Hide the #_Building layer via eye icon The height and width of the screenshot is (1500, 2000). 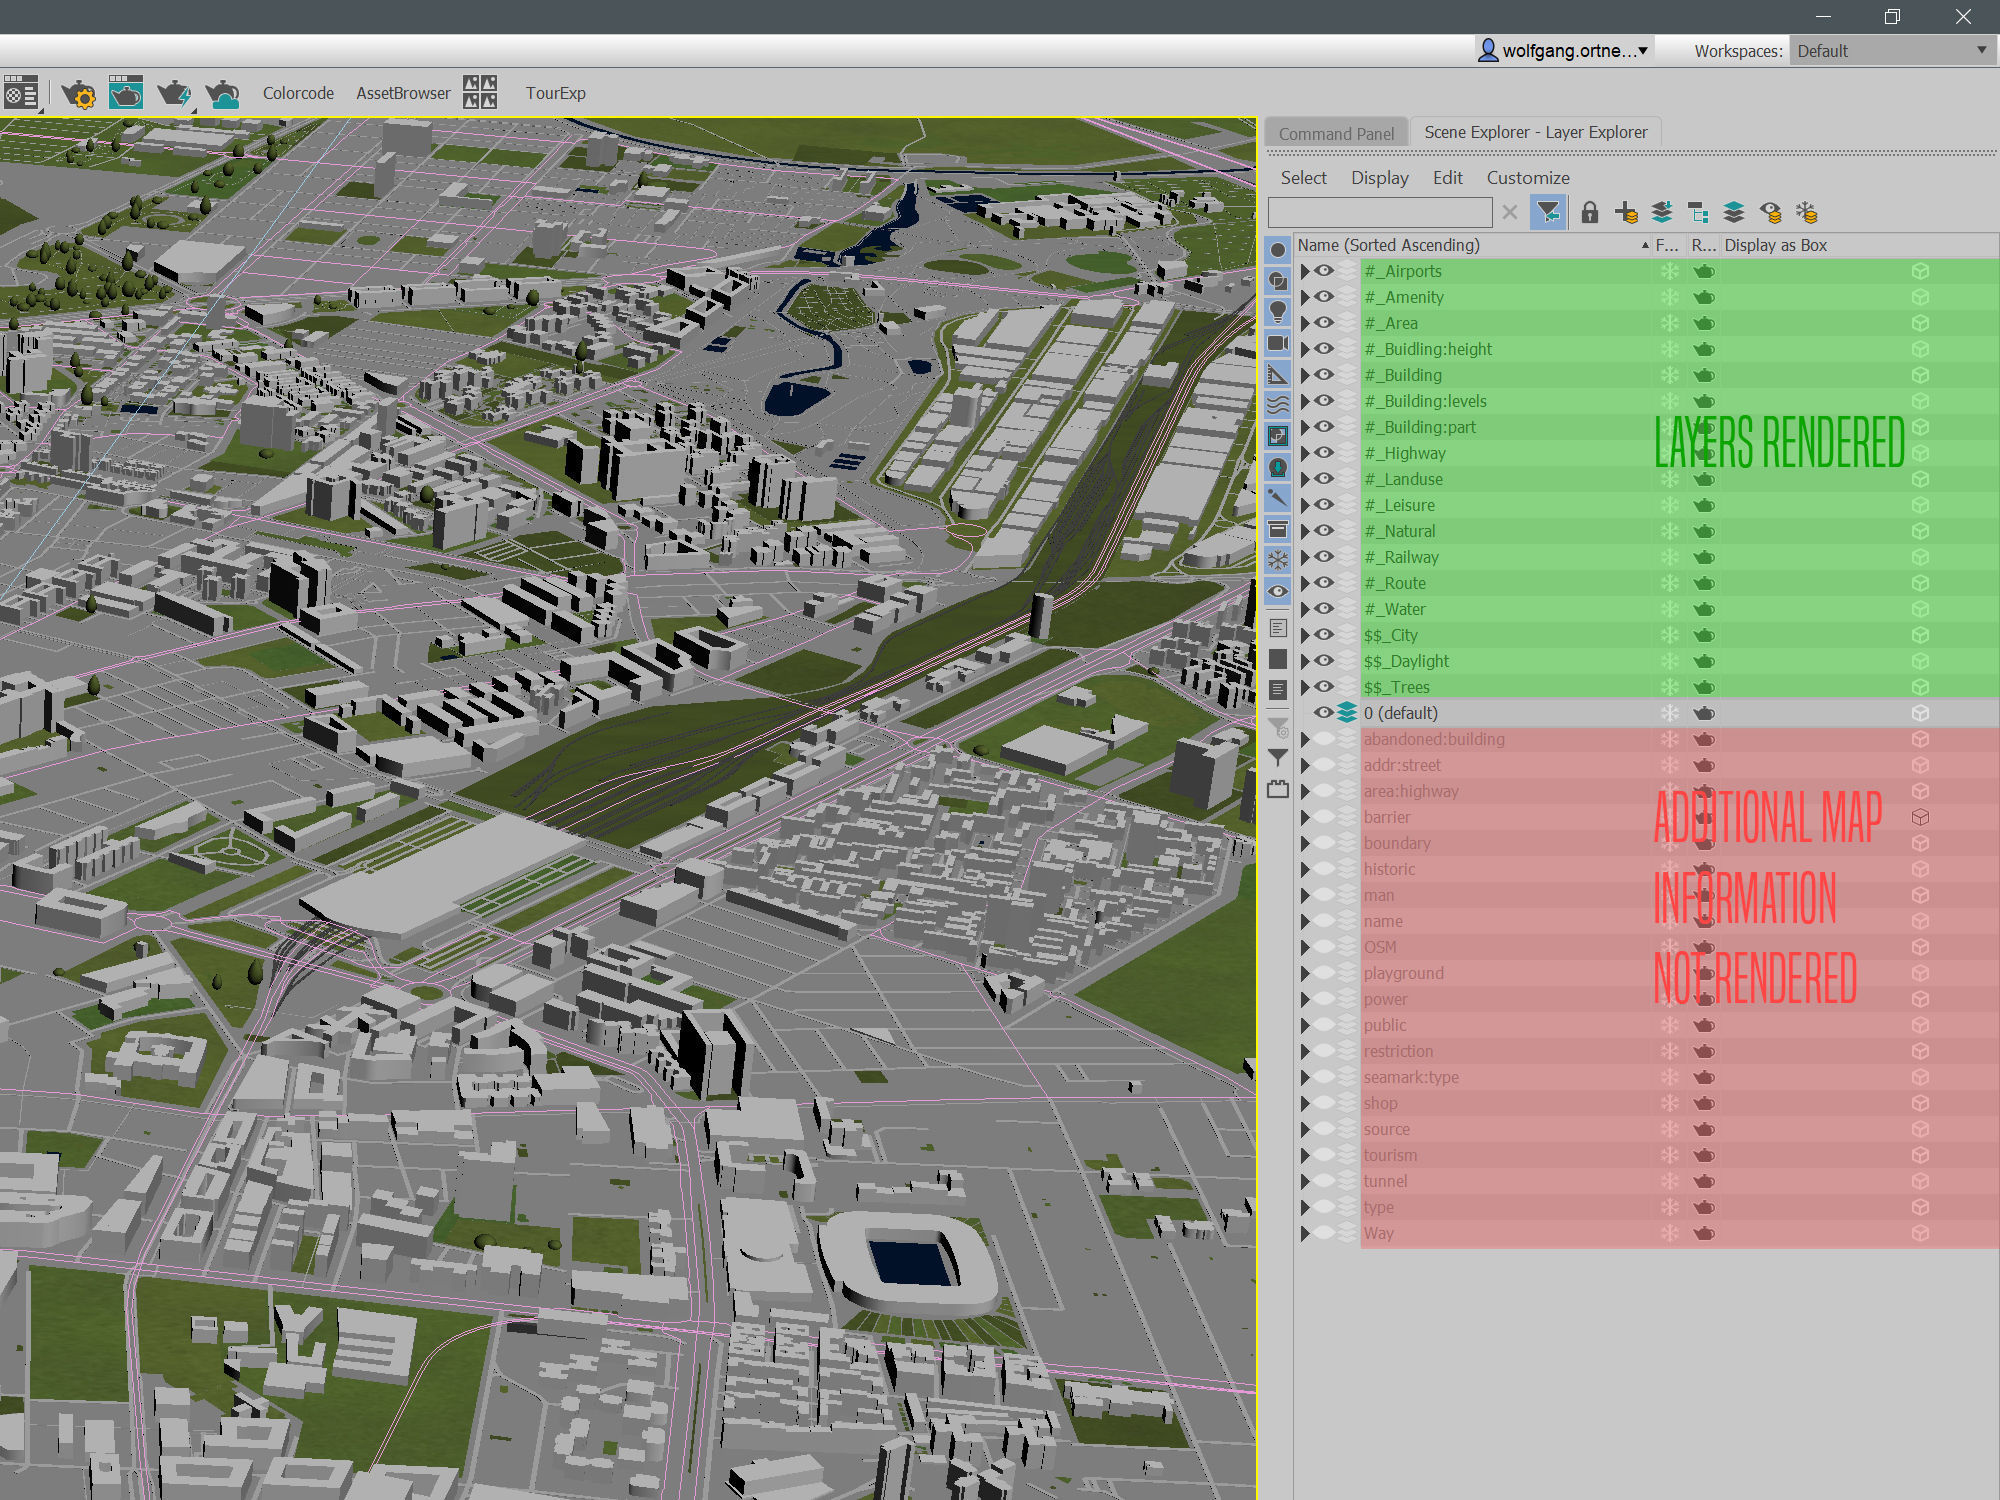coord(1324,375)
